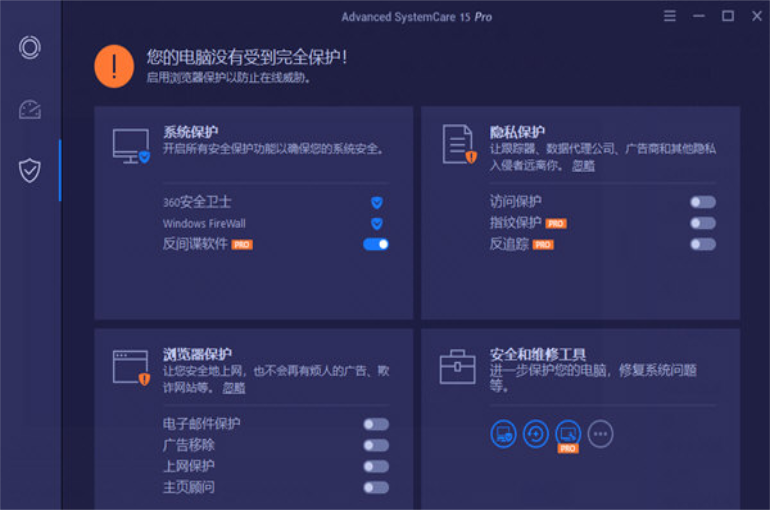Image resolution: width=770 pixels, height=510 pixels.
Task: Click the PRO badge beside 反追踪
Action: tap(543, 244)
